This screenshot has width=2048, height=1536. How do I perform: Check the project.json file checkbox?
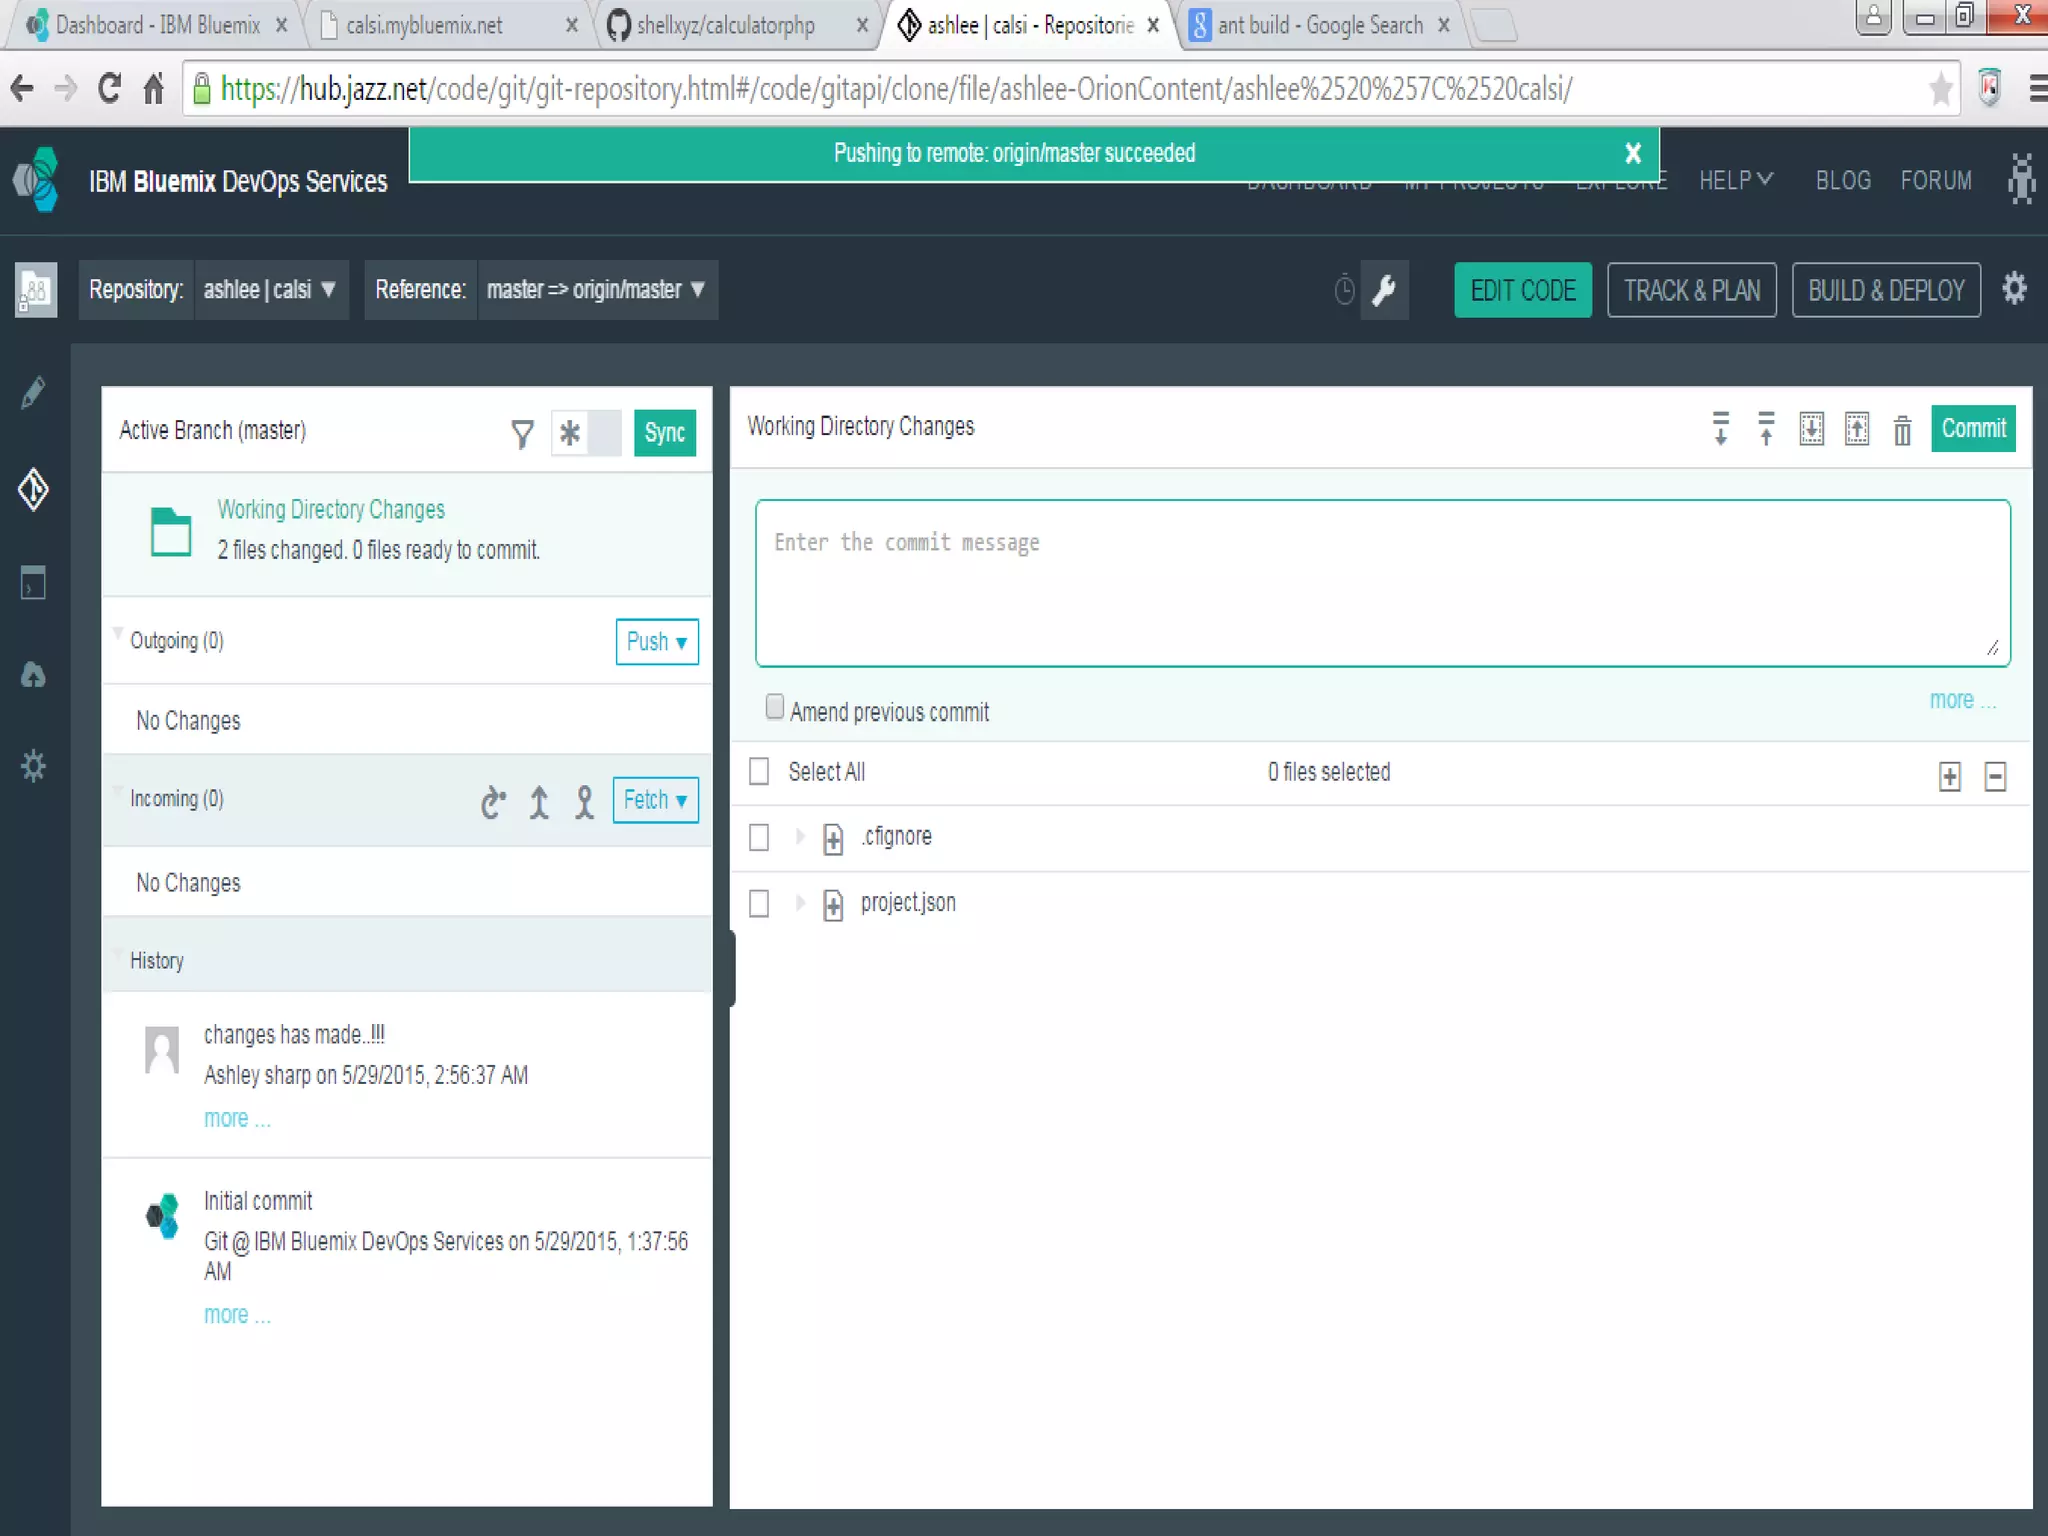tap(759, 903)
